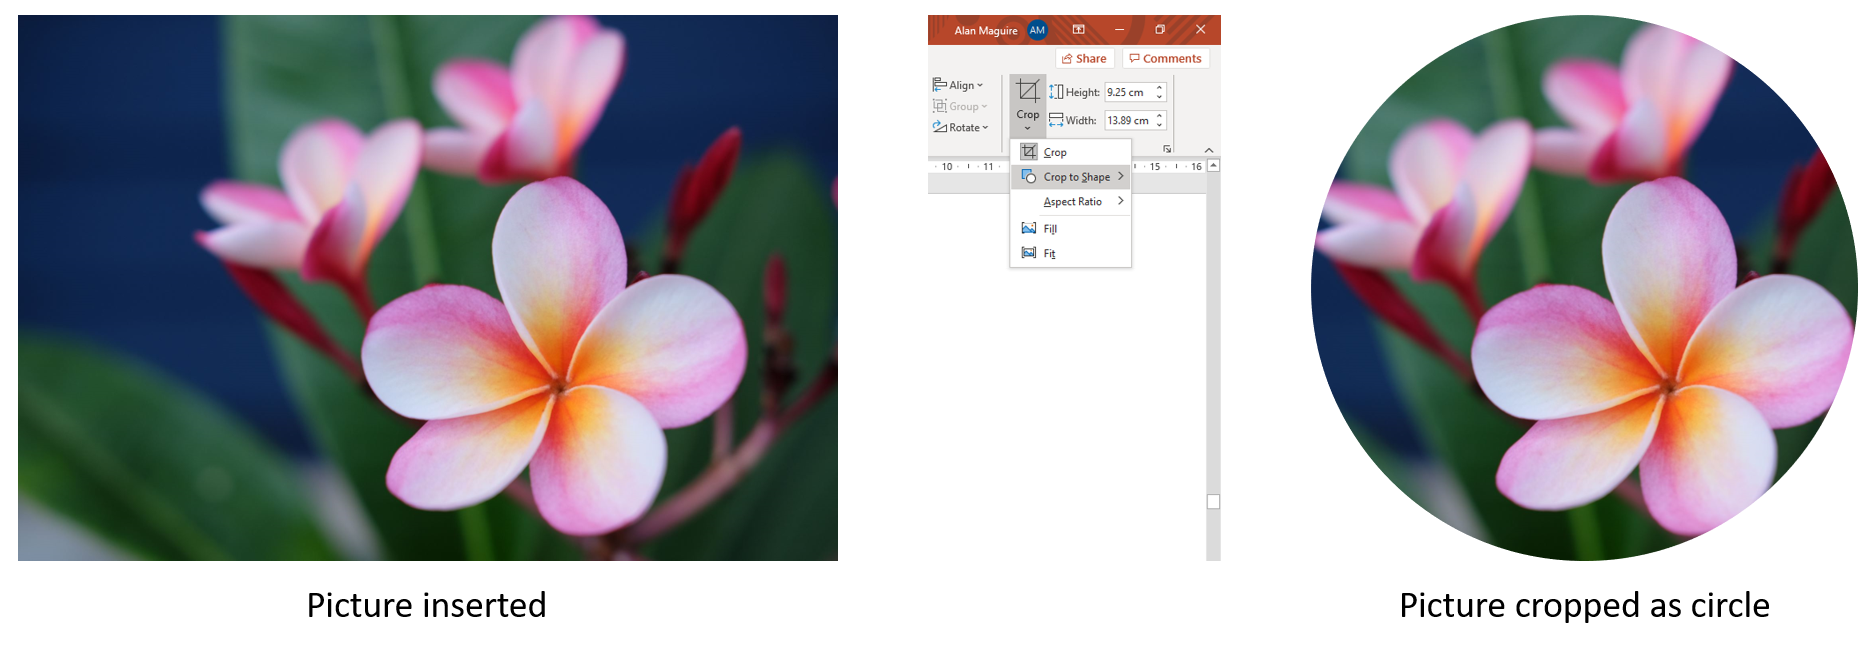
Task: Click the Share button
Action: pos(1084,58)
